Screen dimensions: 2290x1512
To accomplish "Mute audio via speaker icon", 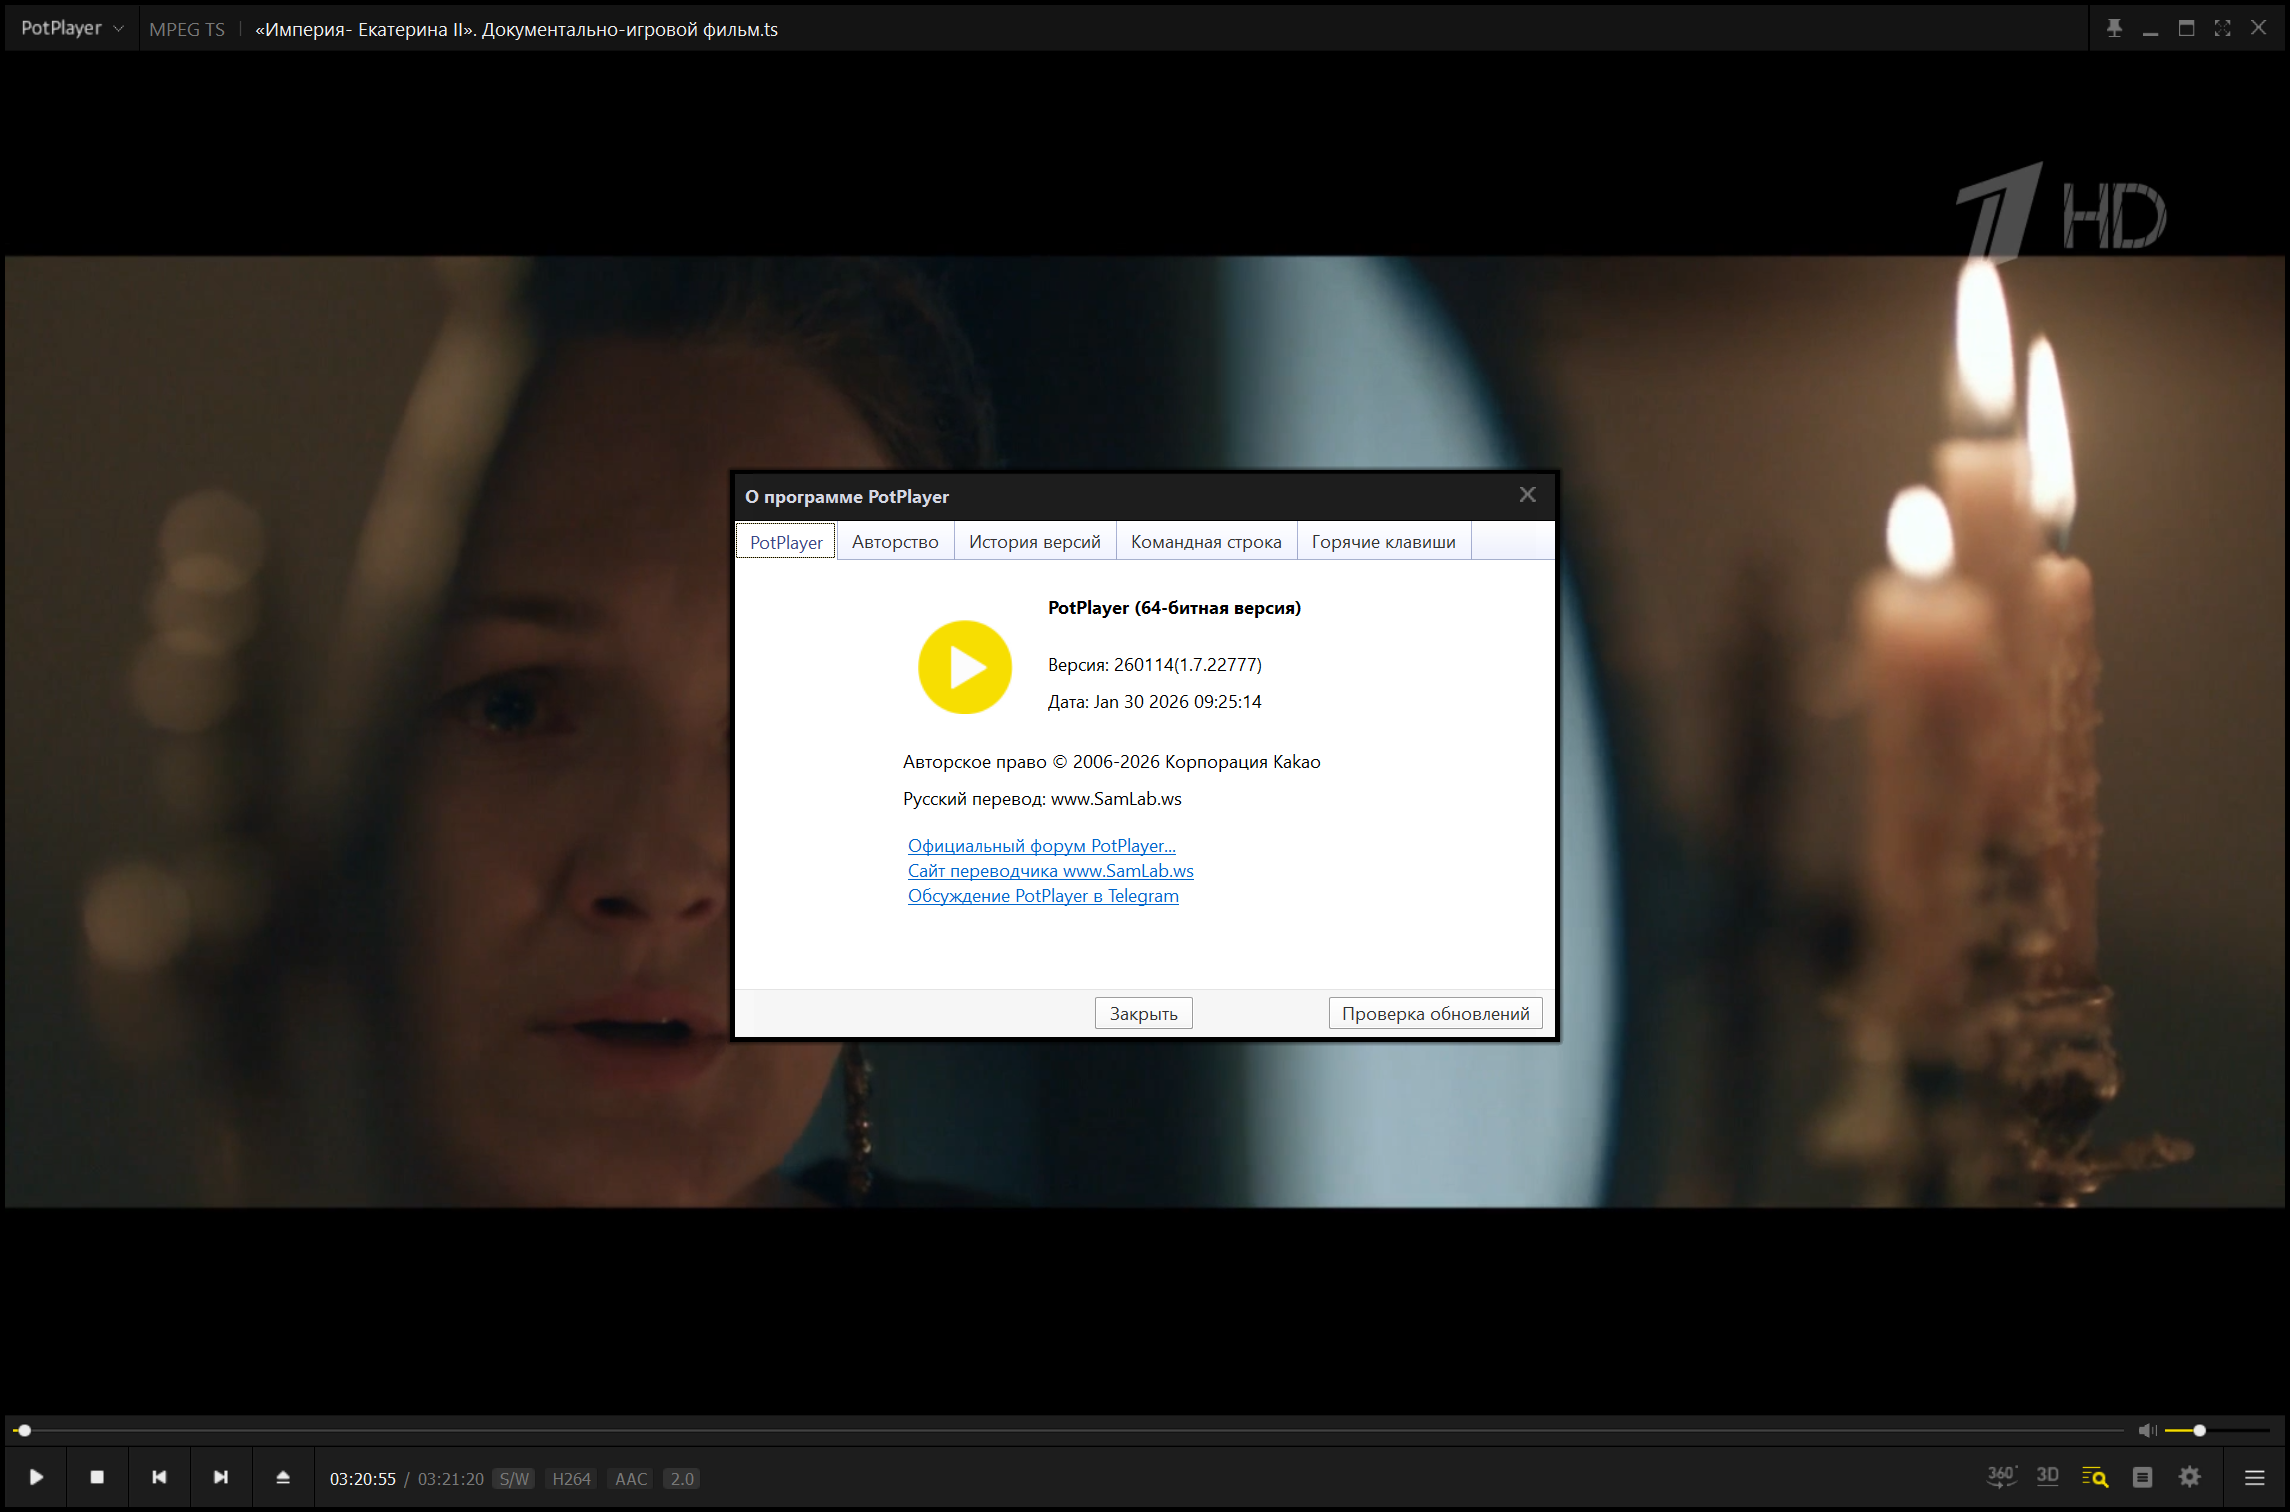I will pos(2146,1430).
